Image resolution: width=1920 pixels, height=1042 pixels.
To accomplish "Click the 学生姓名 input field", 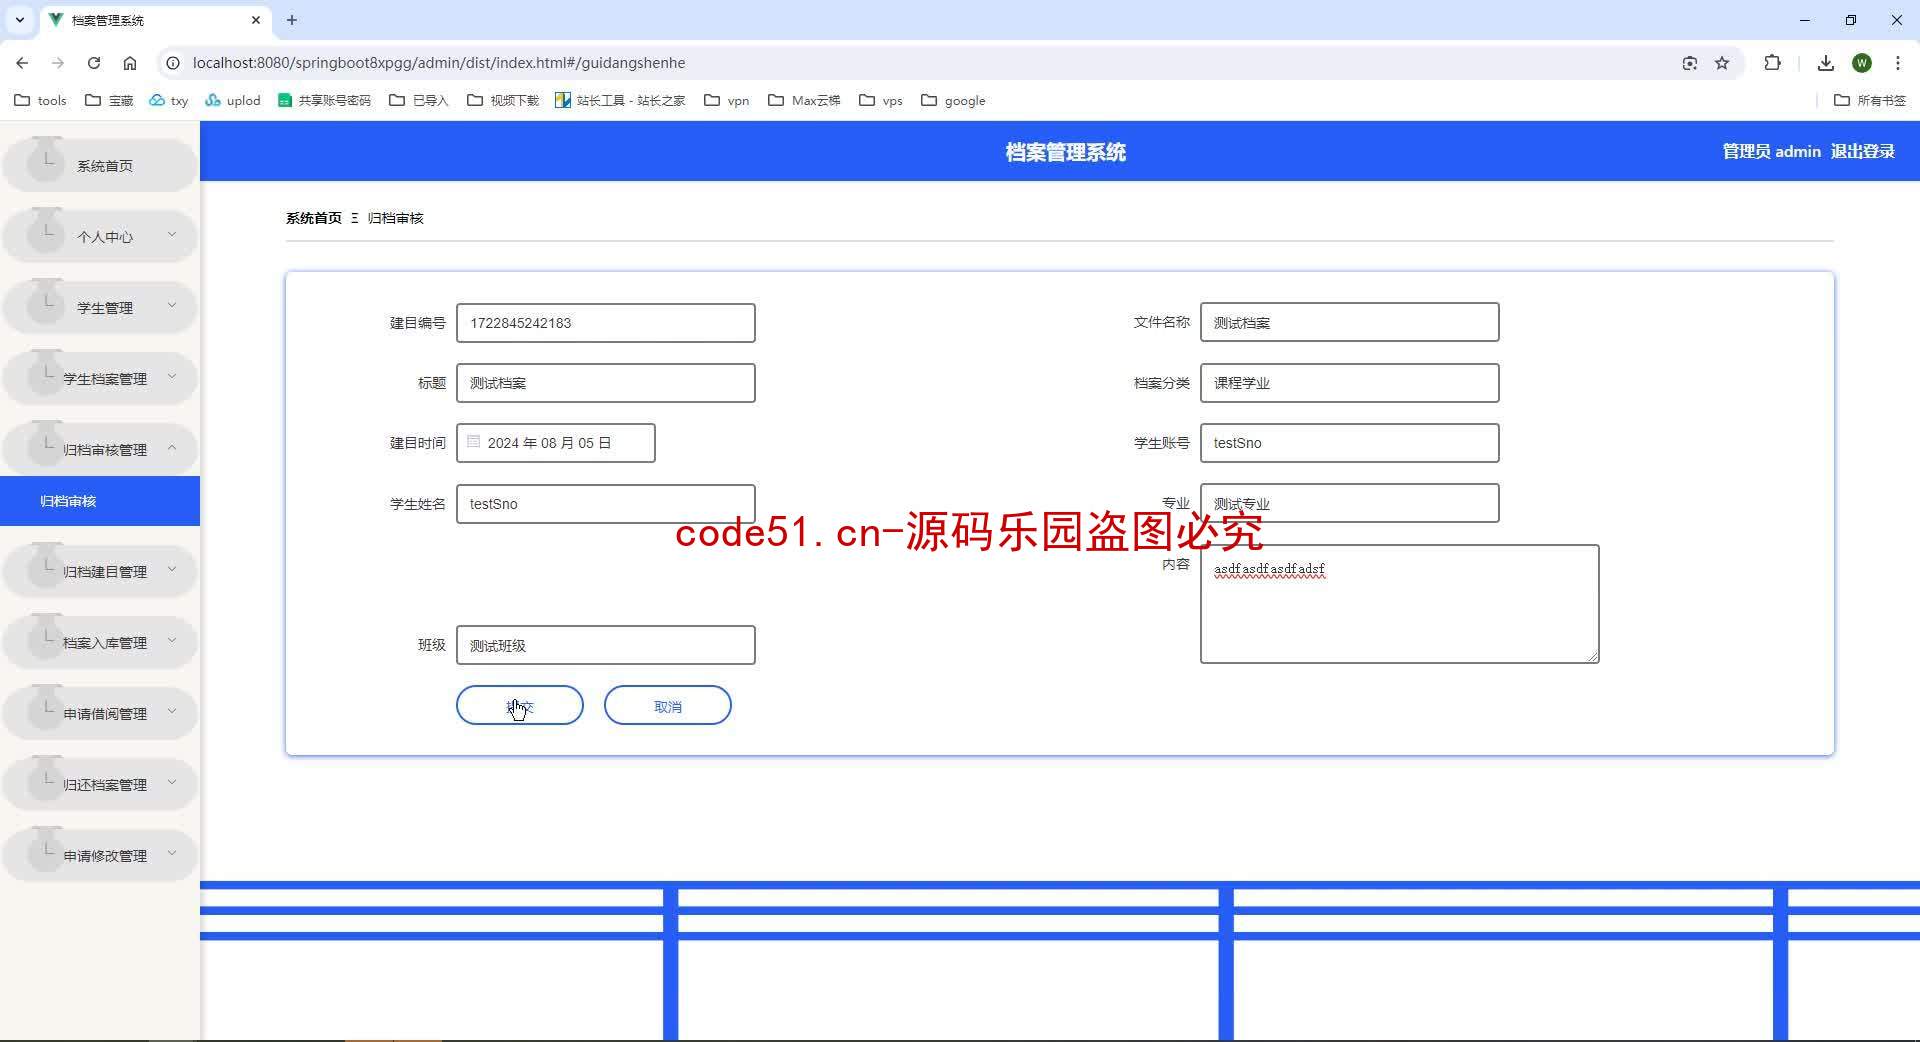I will tap(606, 504).
